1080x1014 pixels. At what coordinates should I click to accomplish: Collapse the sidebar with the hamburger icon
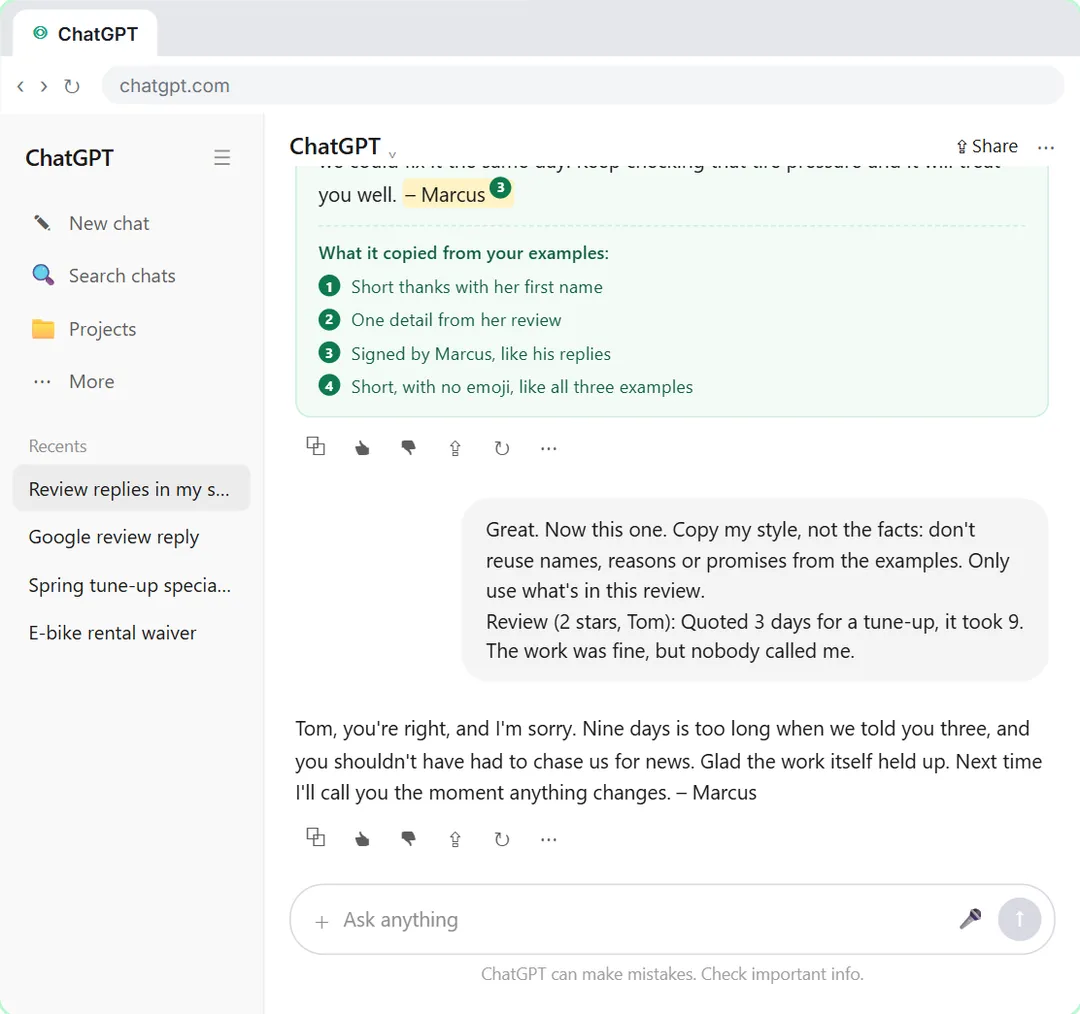(x=222, y=158)
